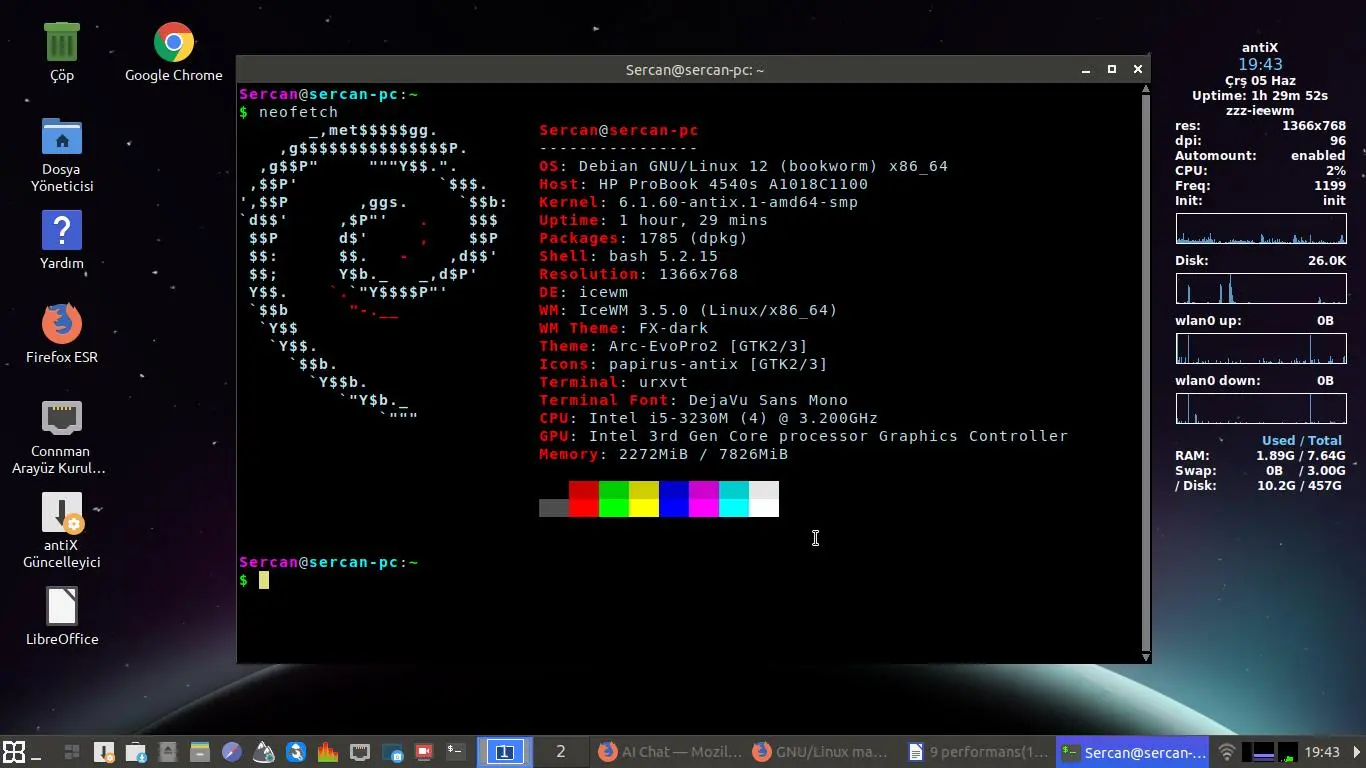The image size is (1366, 768).
Task: Open antiX Güncelleyici desktop icon
Action: (x=61, y=531)
